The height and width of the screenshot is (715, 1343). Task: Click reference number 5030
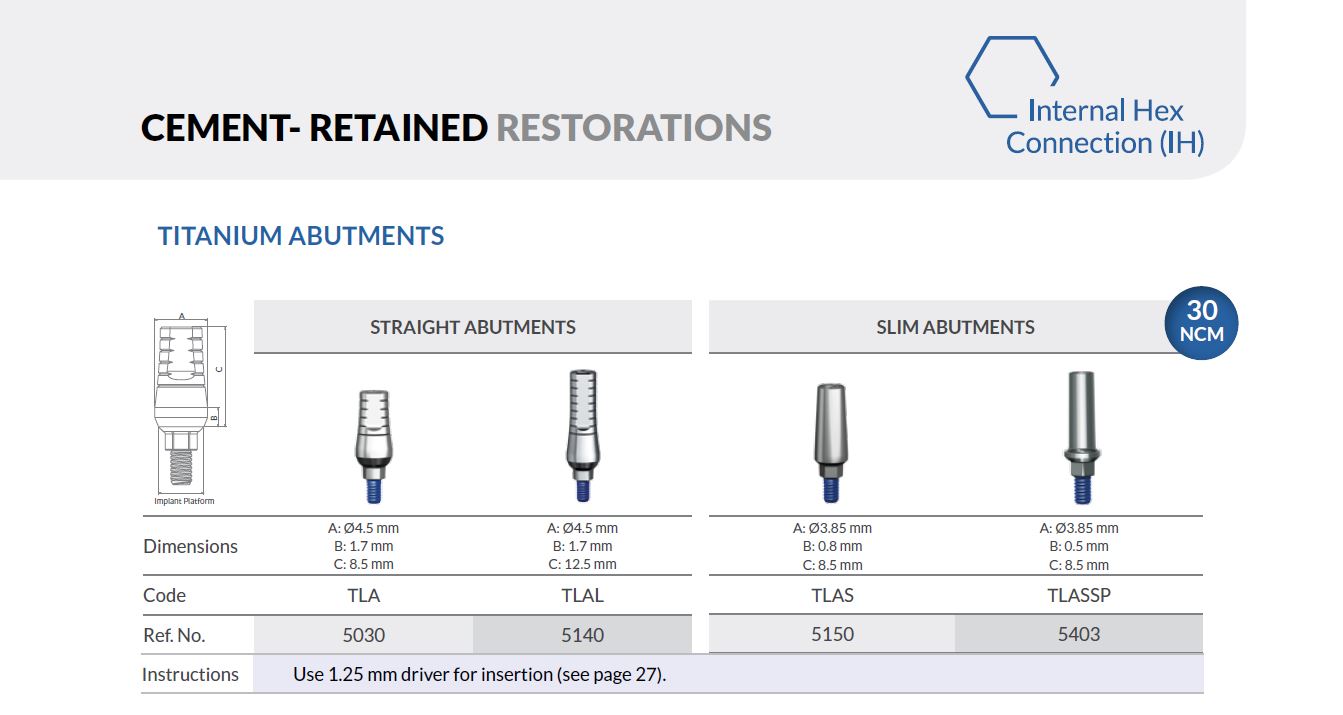click(x=363, y=635)
